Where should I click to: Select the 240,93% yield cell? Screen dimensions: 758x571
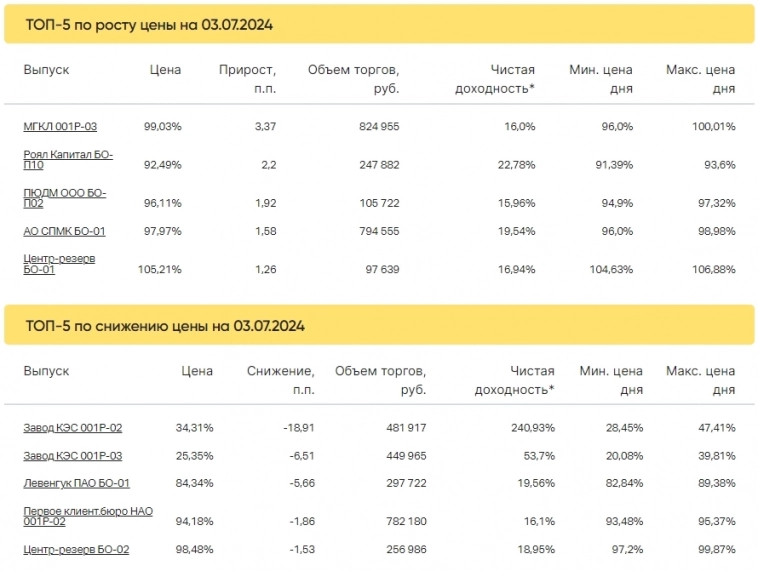528,428
